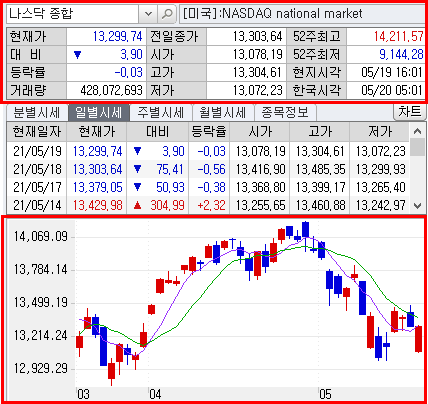Click the down triangle icon beside 75.41
Viewport: 428px width, 404px height.
pyautogui.click(x=137, y=169)
